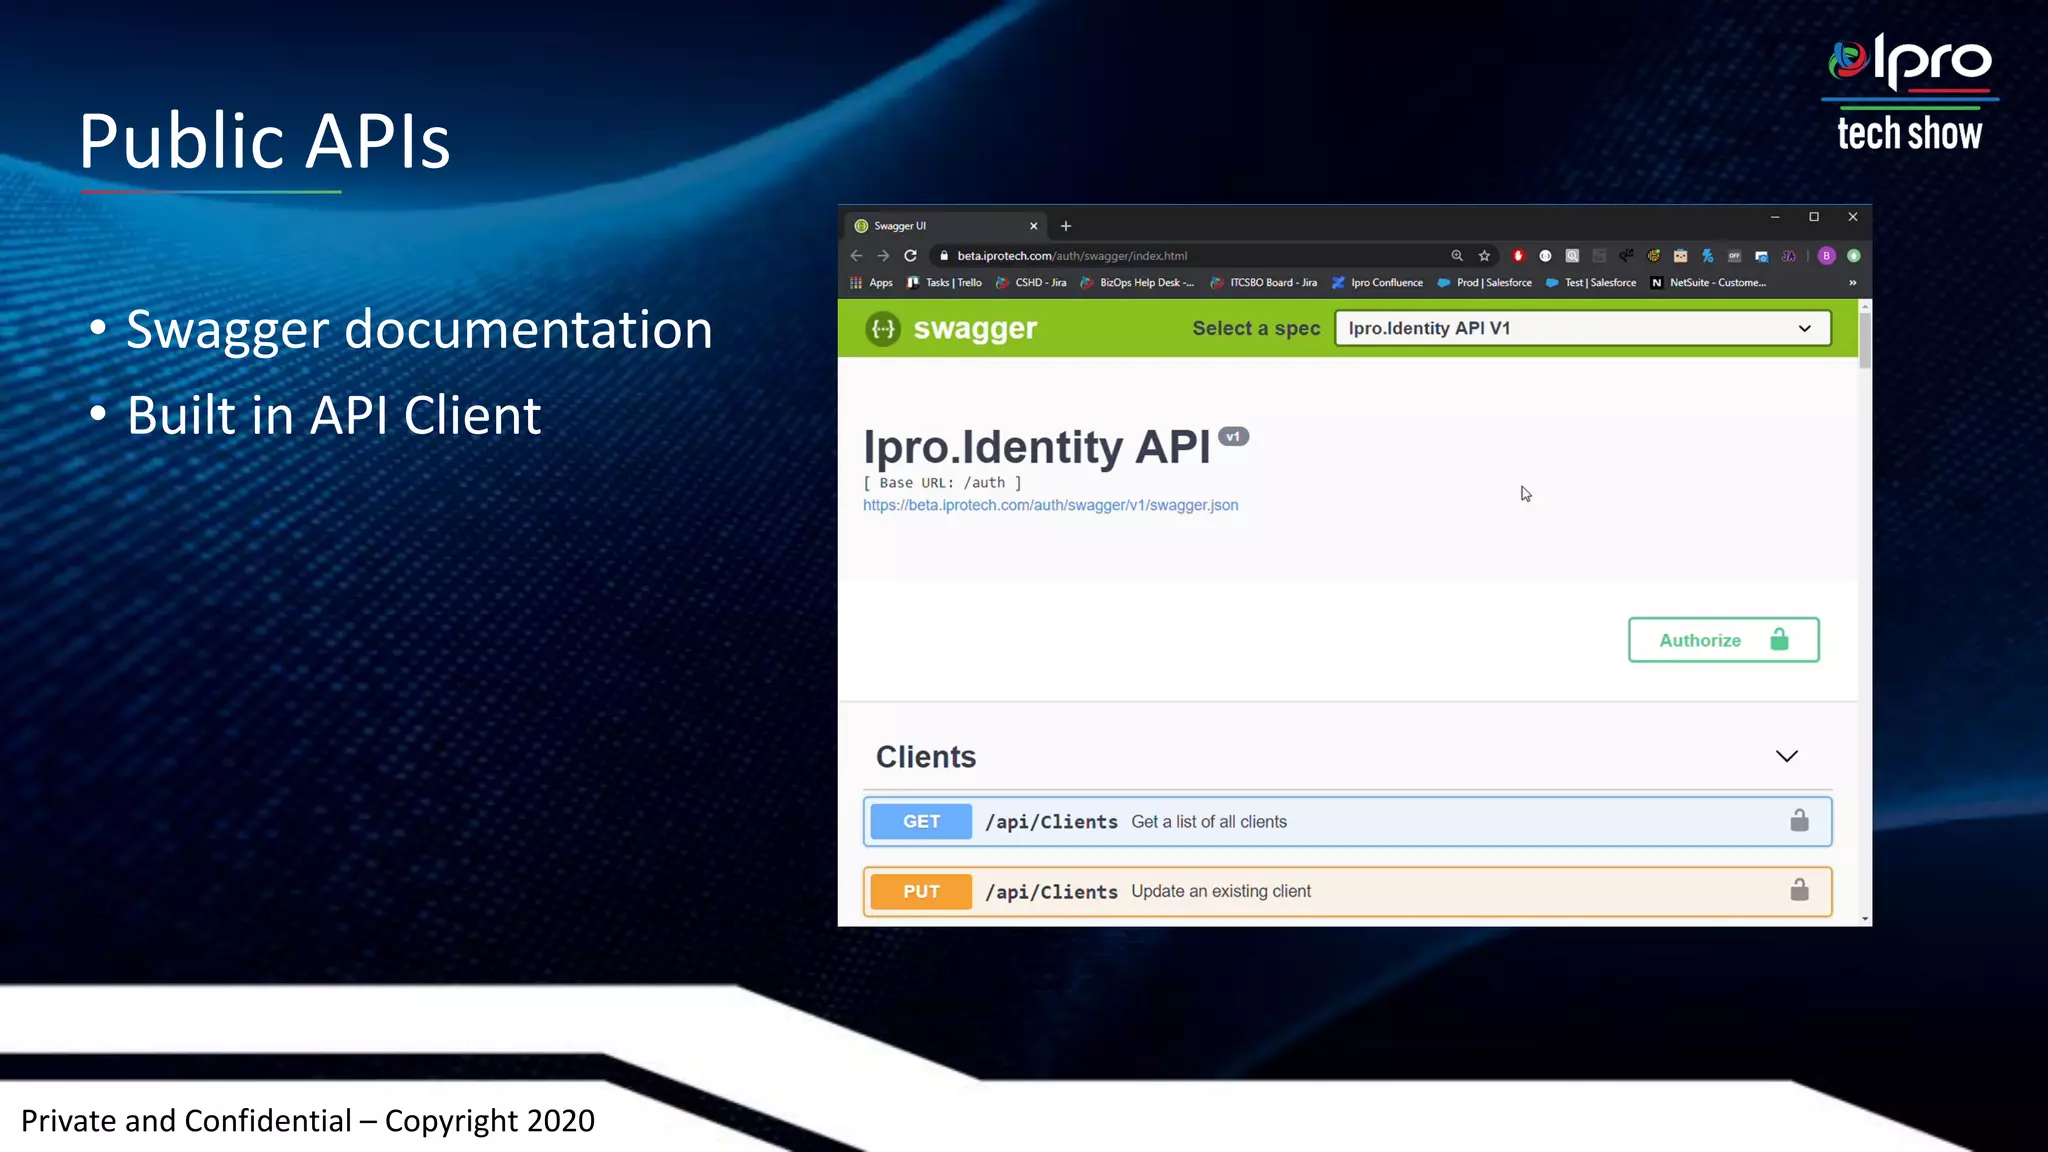Open the profile avatar labeled B

tap(1827, 256)
